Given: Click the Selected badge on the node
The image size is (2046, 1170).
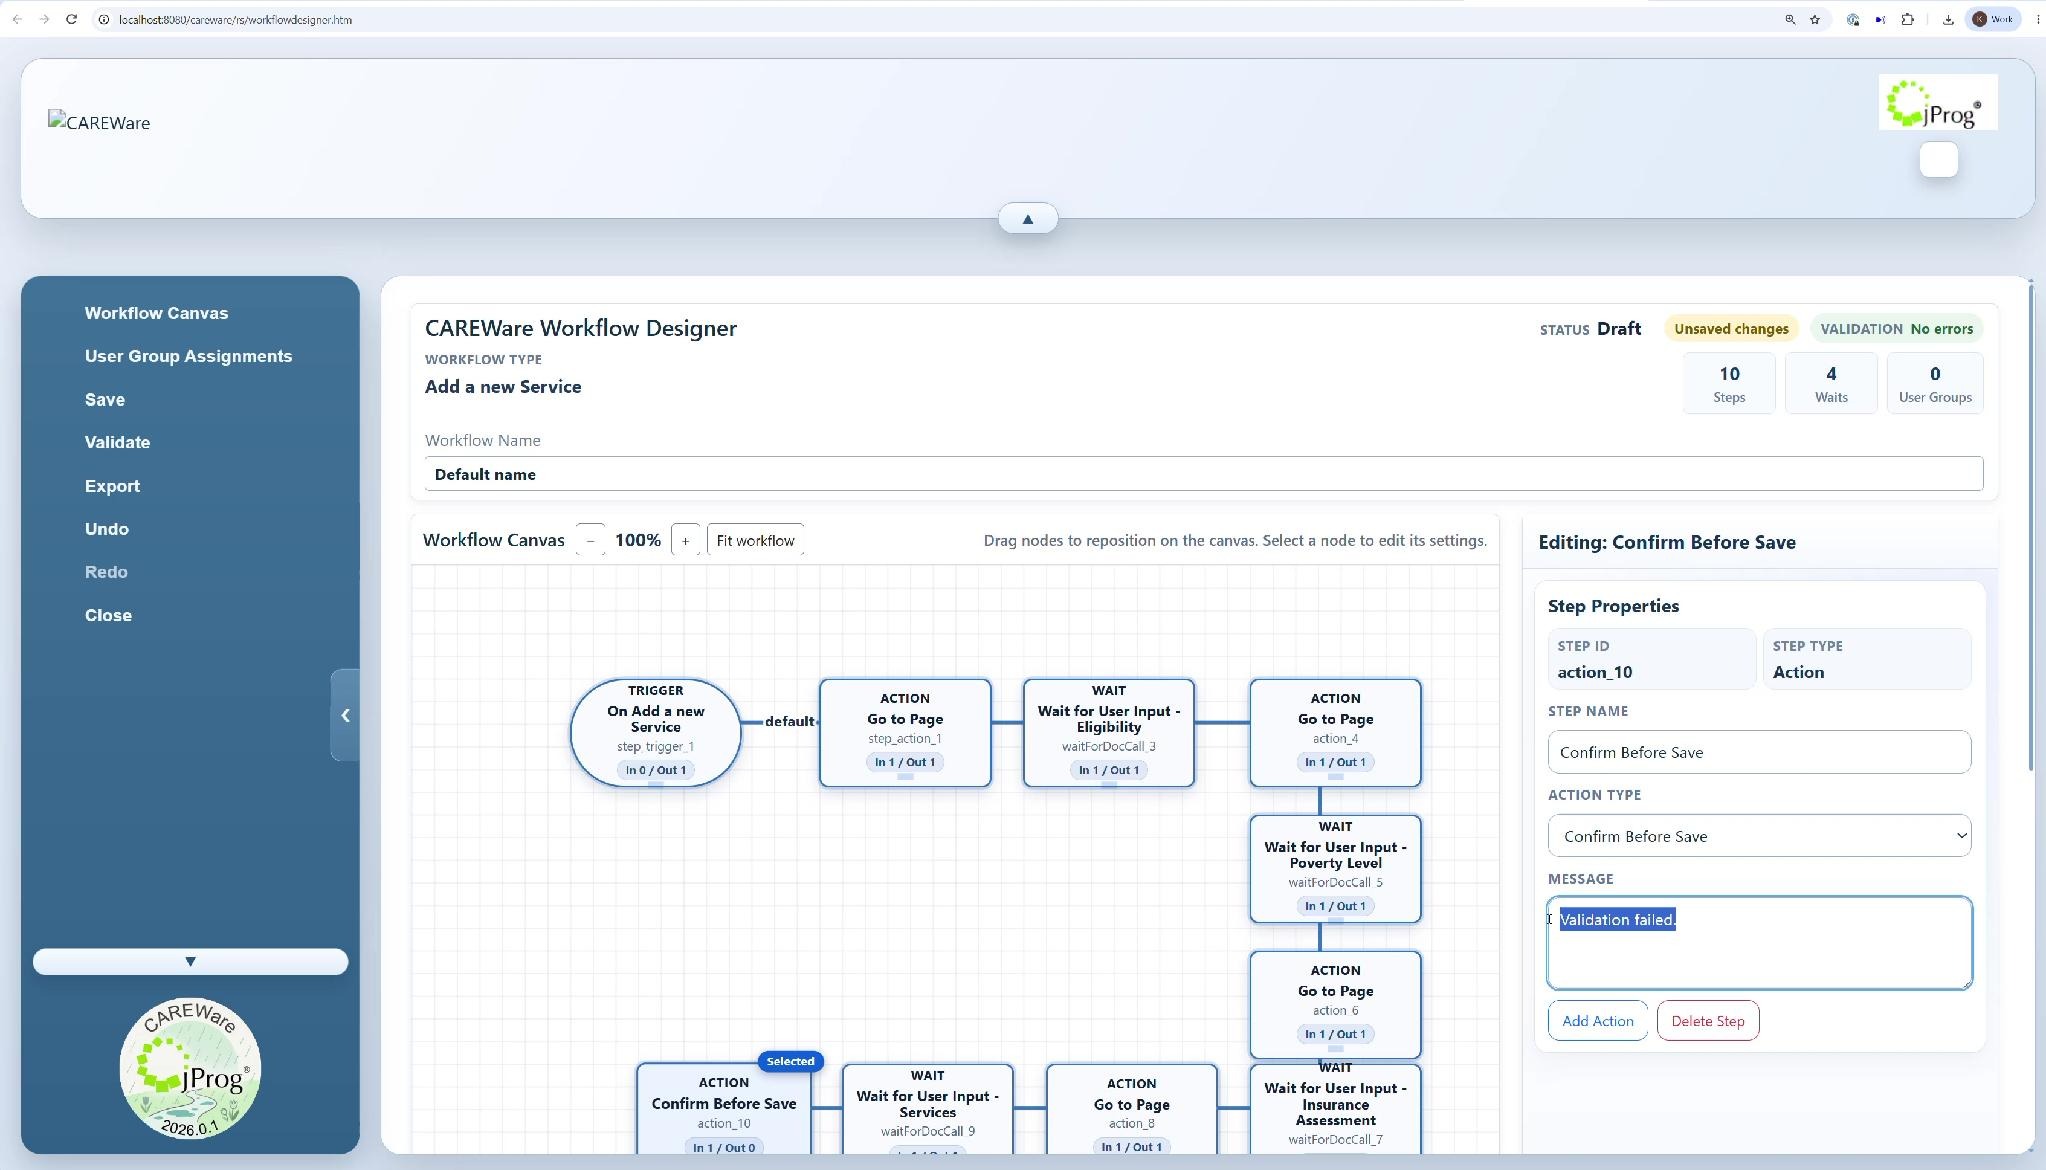Looking at the screenshot, I should coord(790,1061).
